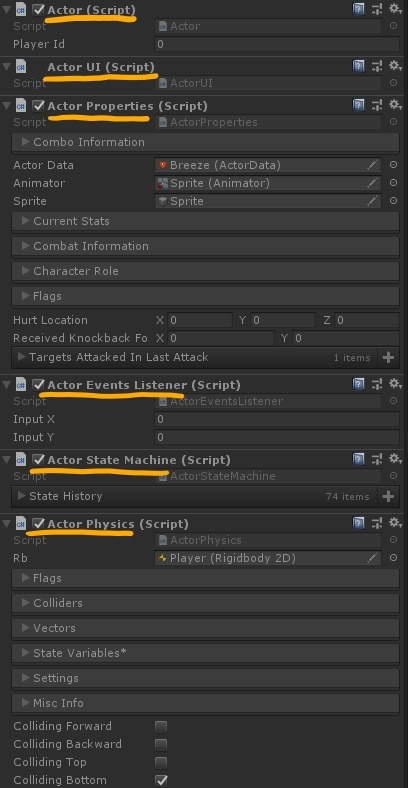Click edit pencil icon beside Sprite (Animator)
Viewport: 408px width, 788px height.
[372, 183]
